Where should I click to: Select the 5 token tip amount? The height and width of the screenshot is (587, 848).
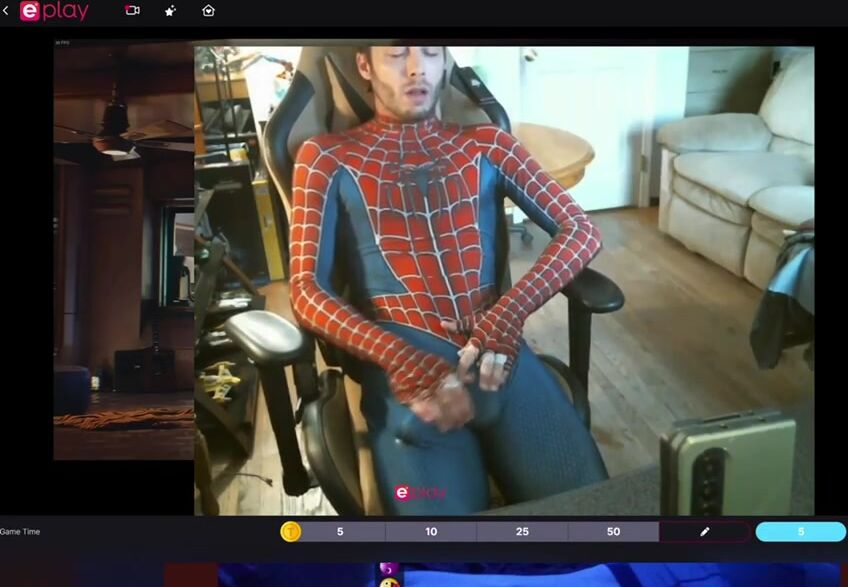click(x=340, y=532)
